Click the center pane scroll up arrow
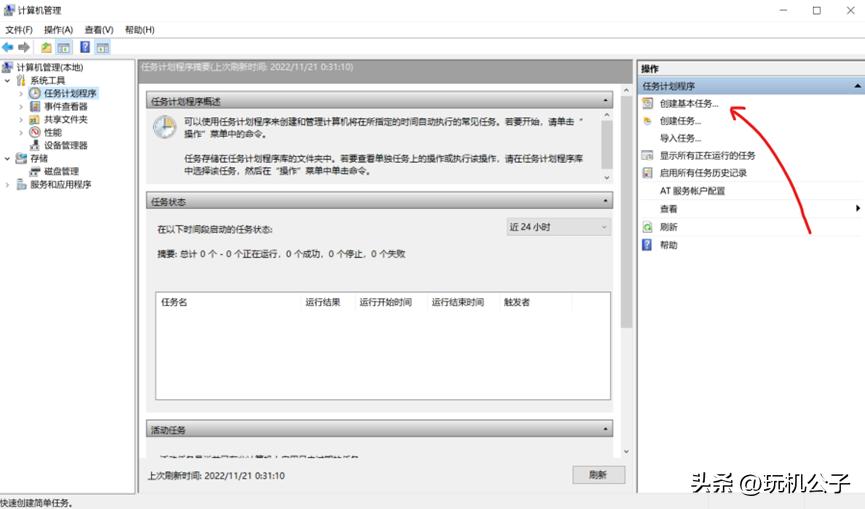The width and height of the screenshot is (865, 509). pyautogui.click(x=626, y=90)
